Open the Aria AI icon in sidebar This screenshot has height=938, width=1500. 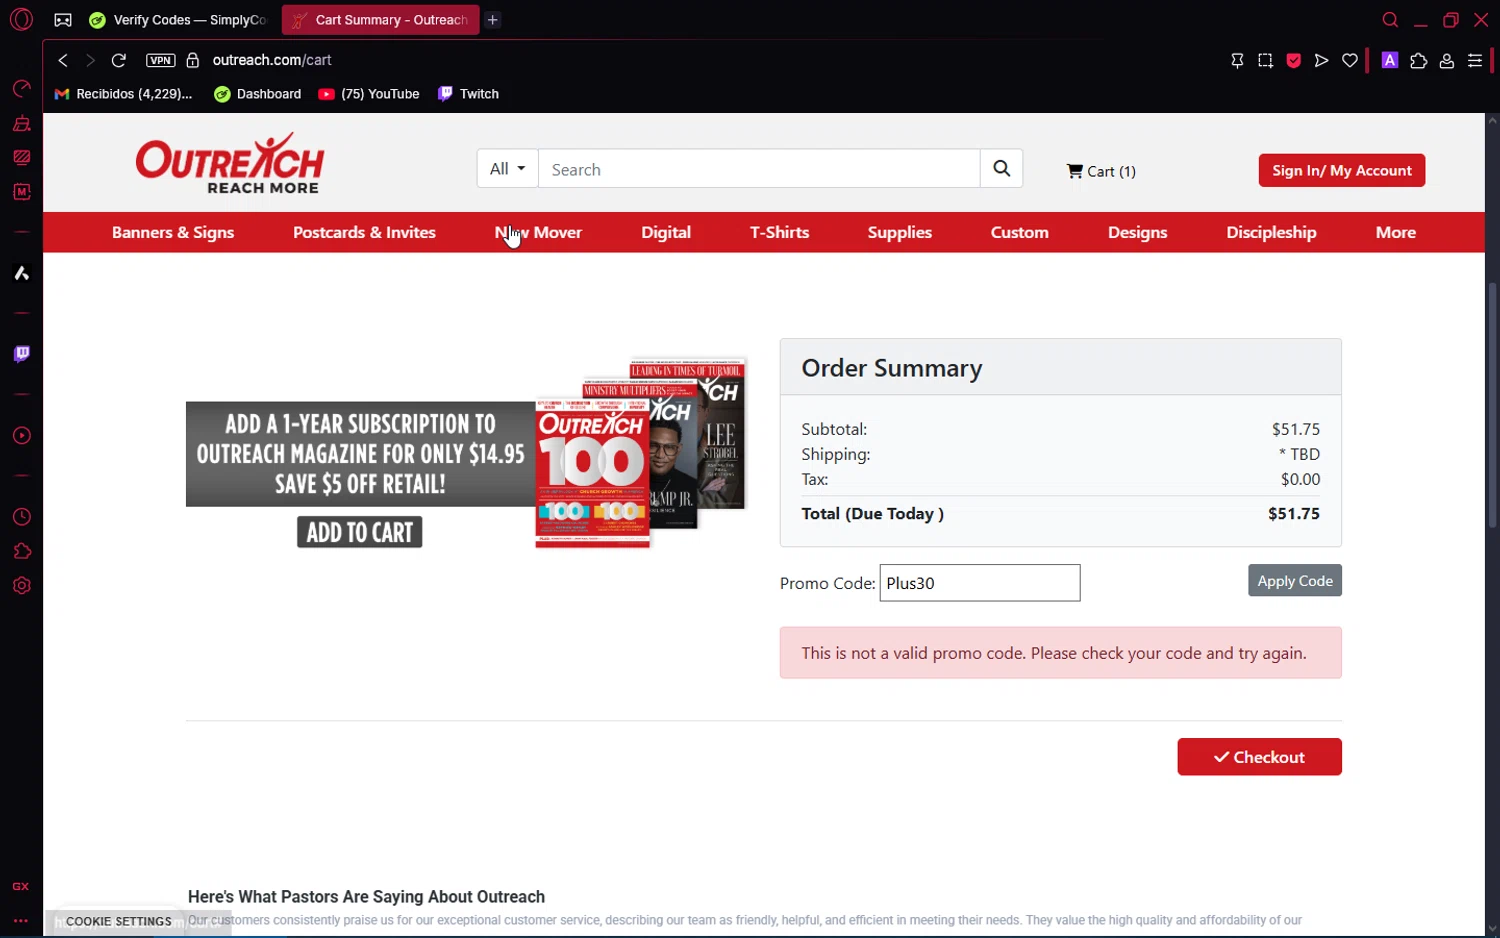(x=21, y=273)
